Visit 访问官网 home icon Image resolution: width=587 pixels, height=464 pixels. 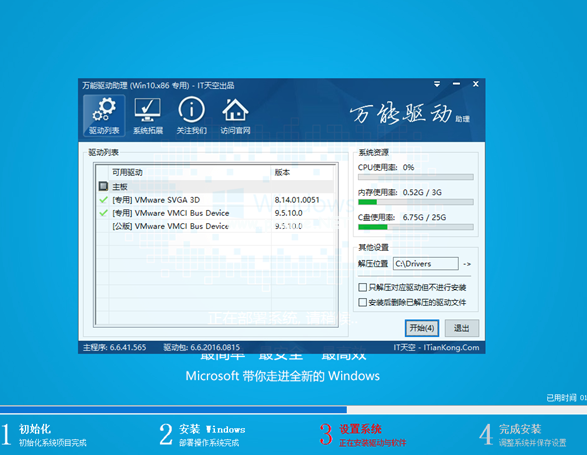[x=235, y=115]
